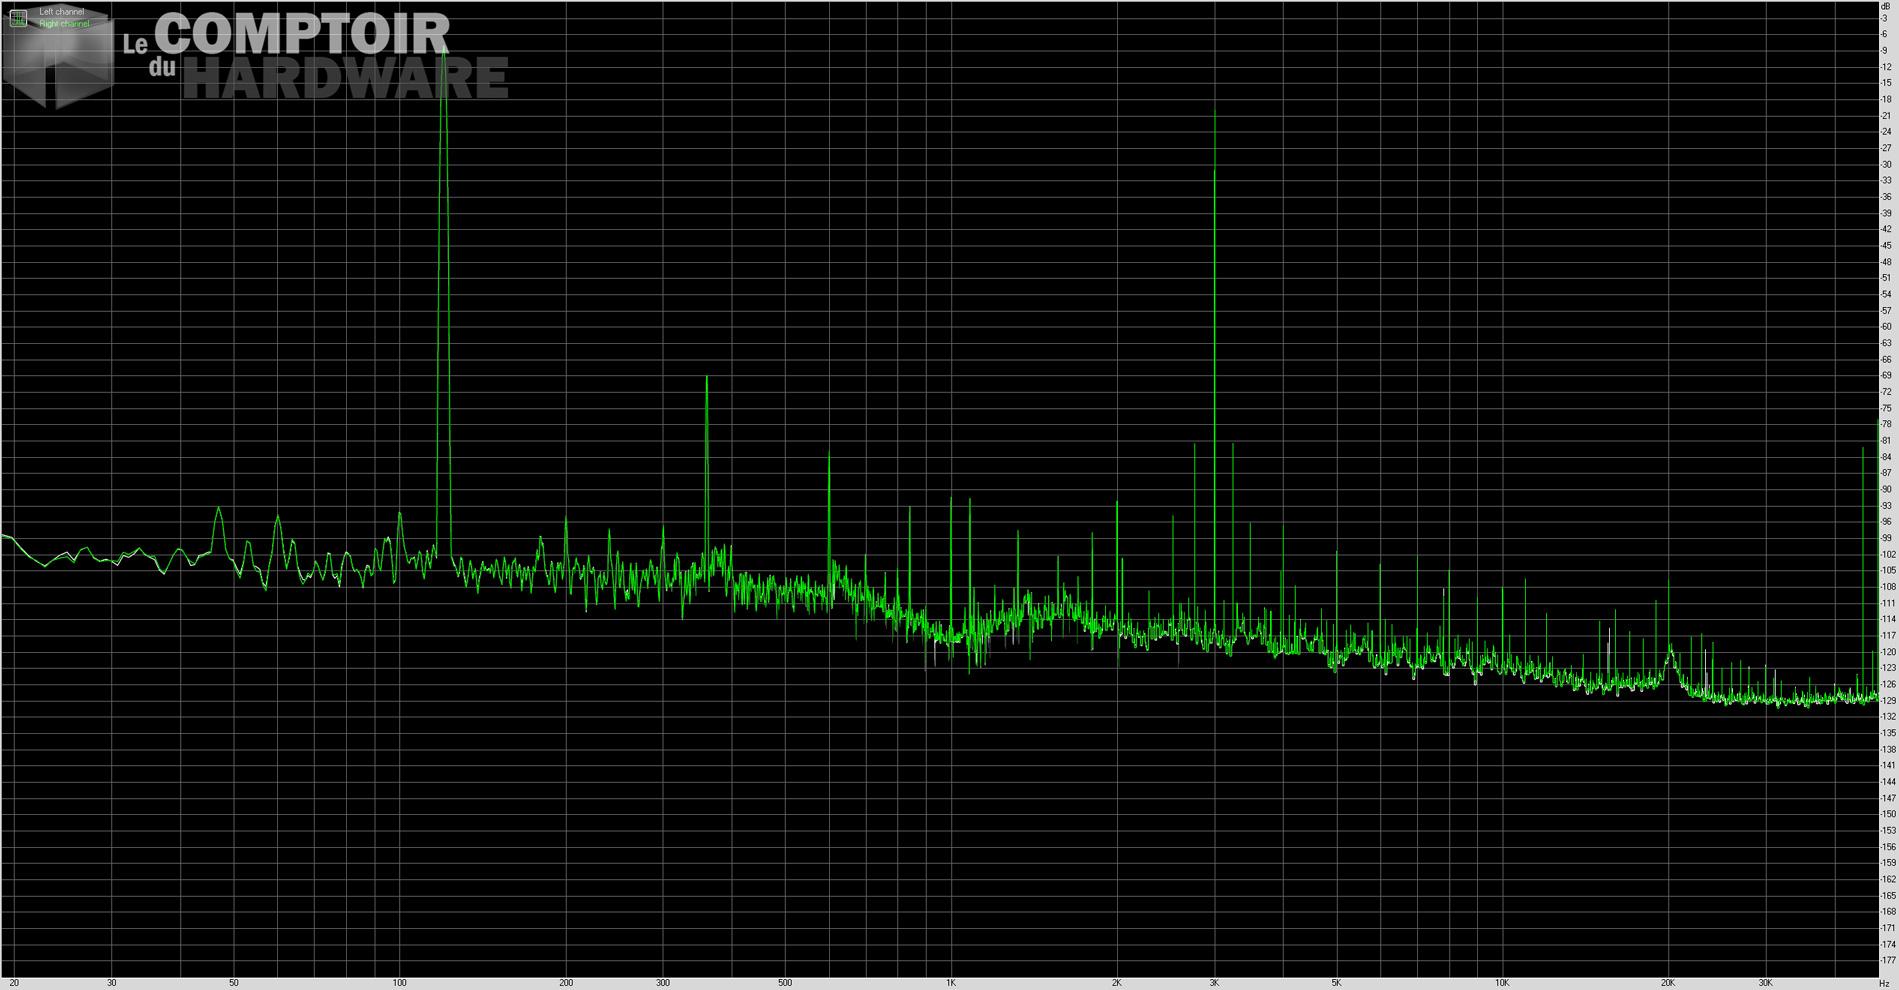Click the 10K frequency axis label
Screen dimensions: 1899x990
[1502, 983]
